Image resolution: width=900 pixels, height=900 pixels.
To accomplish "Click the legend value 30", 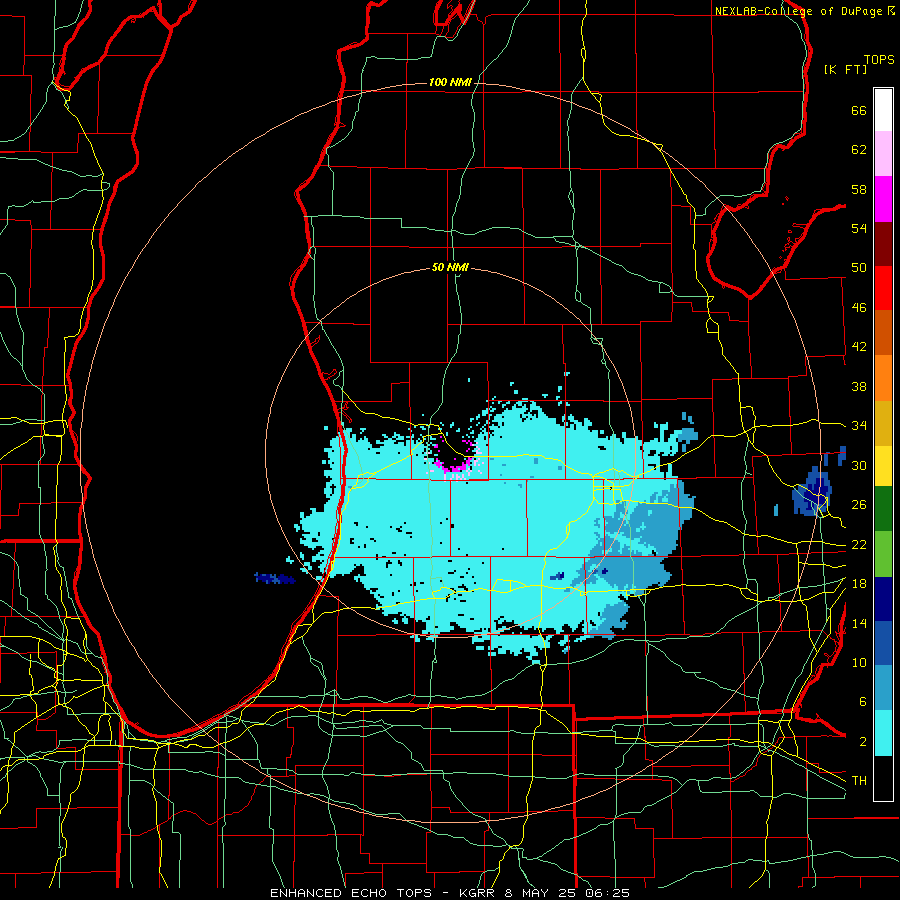I will 859,465.
